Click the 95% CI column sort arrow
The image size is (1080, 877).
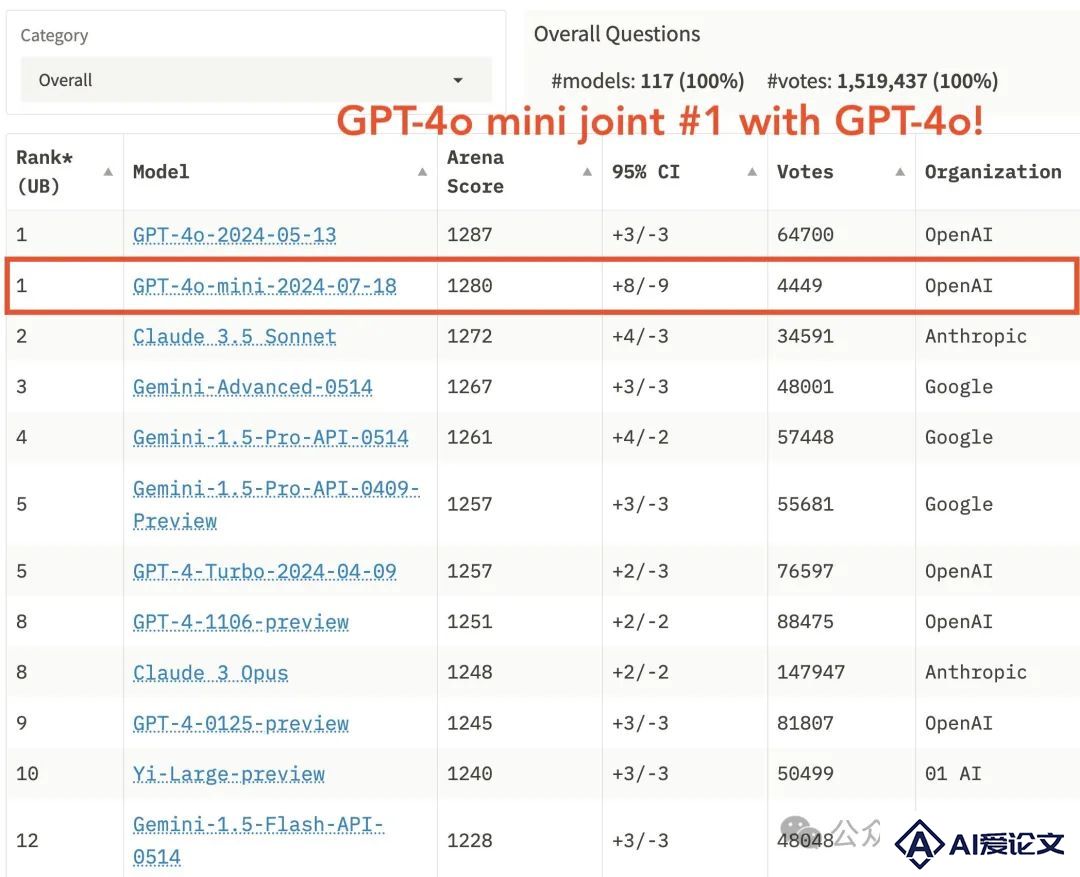click(x=752, y=172)
